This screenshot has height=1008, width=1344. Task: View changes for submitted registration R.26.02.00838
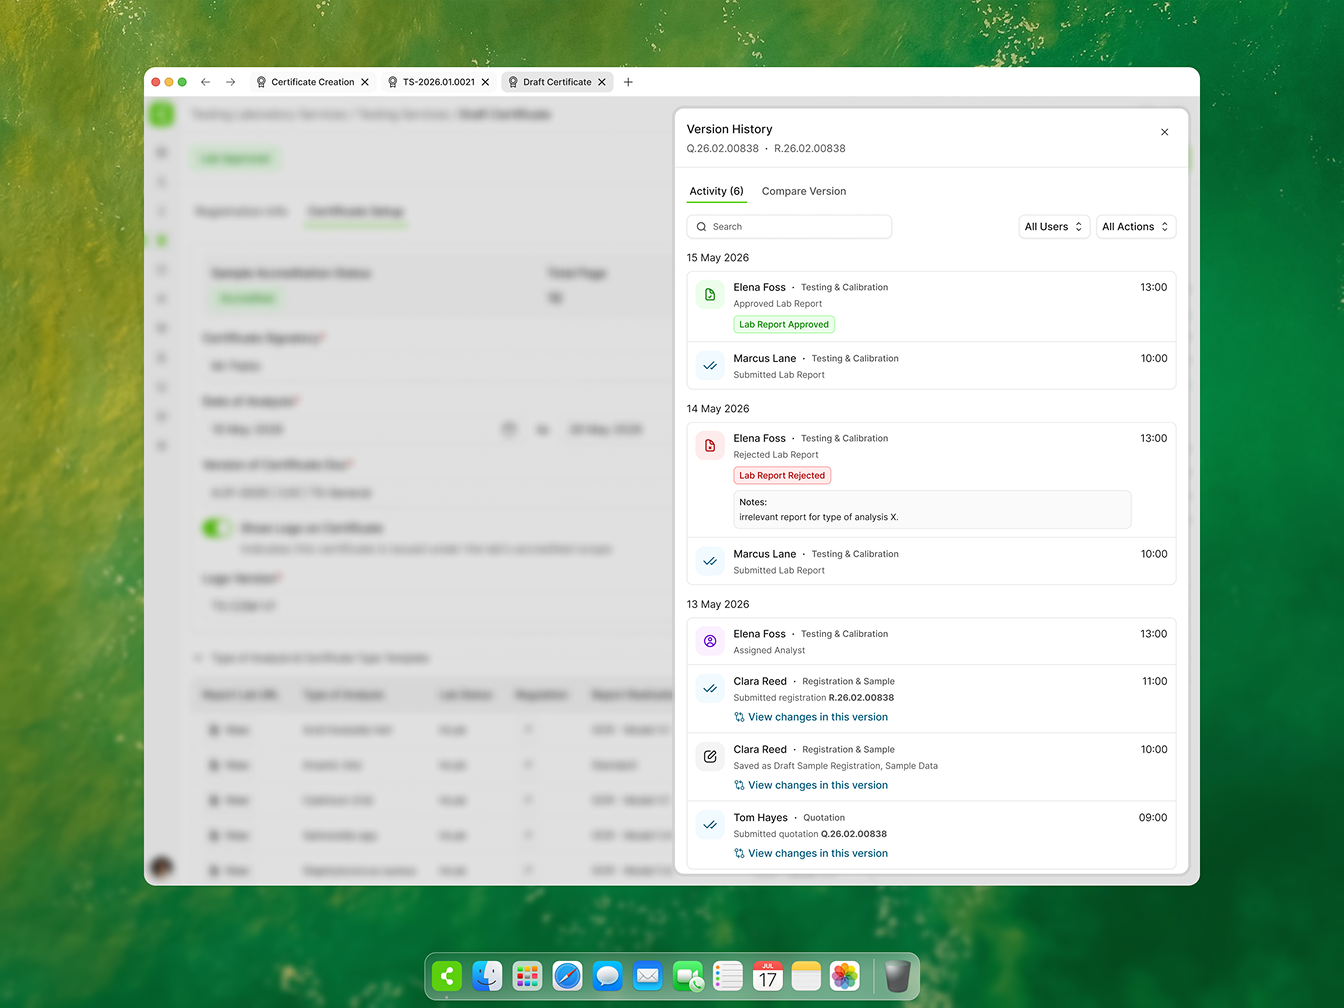tap(811, 717)
